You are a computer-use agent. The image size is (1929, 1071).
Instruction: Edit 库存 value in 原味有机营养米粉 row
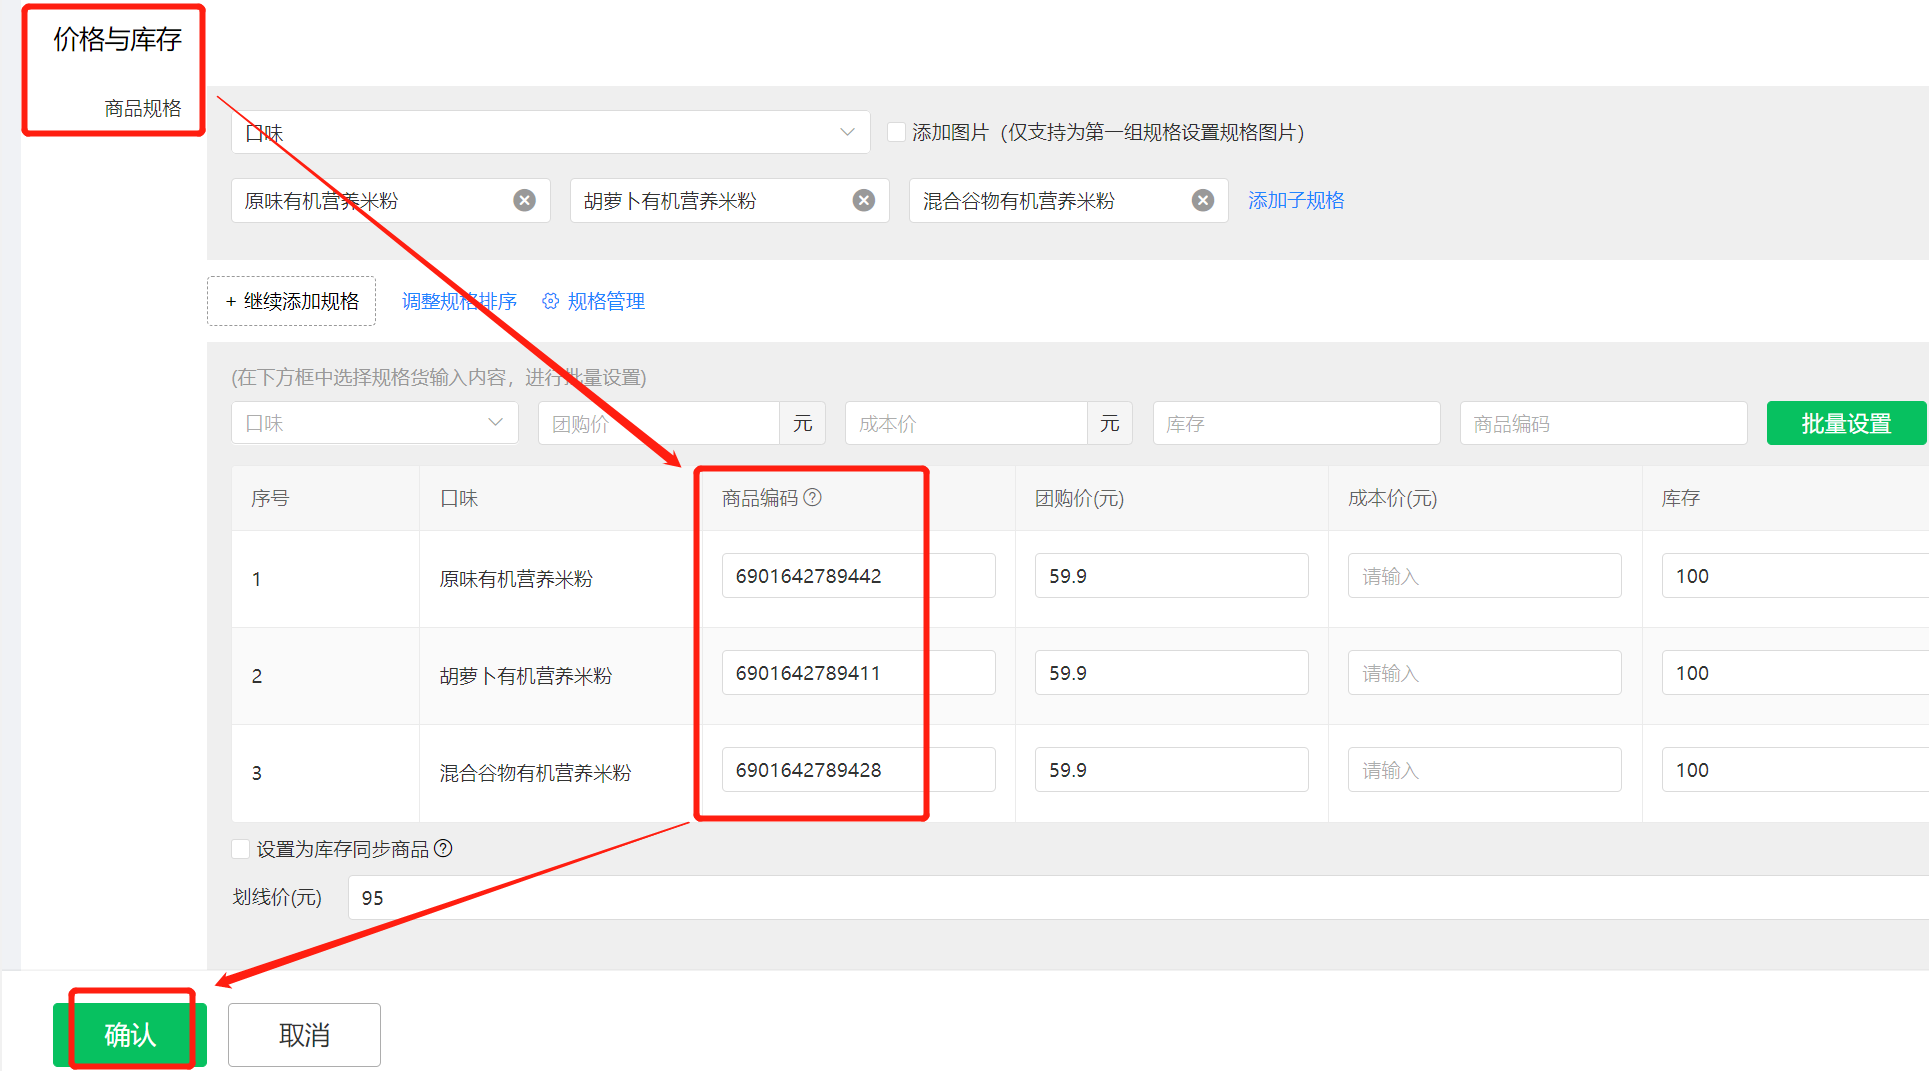coord(1795,576)
